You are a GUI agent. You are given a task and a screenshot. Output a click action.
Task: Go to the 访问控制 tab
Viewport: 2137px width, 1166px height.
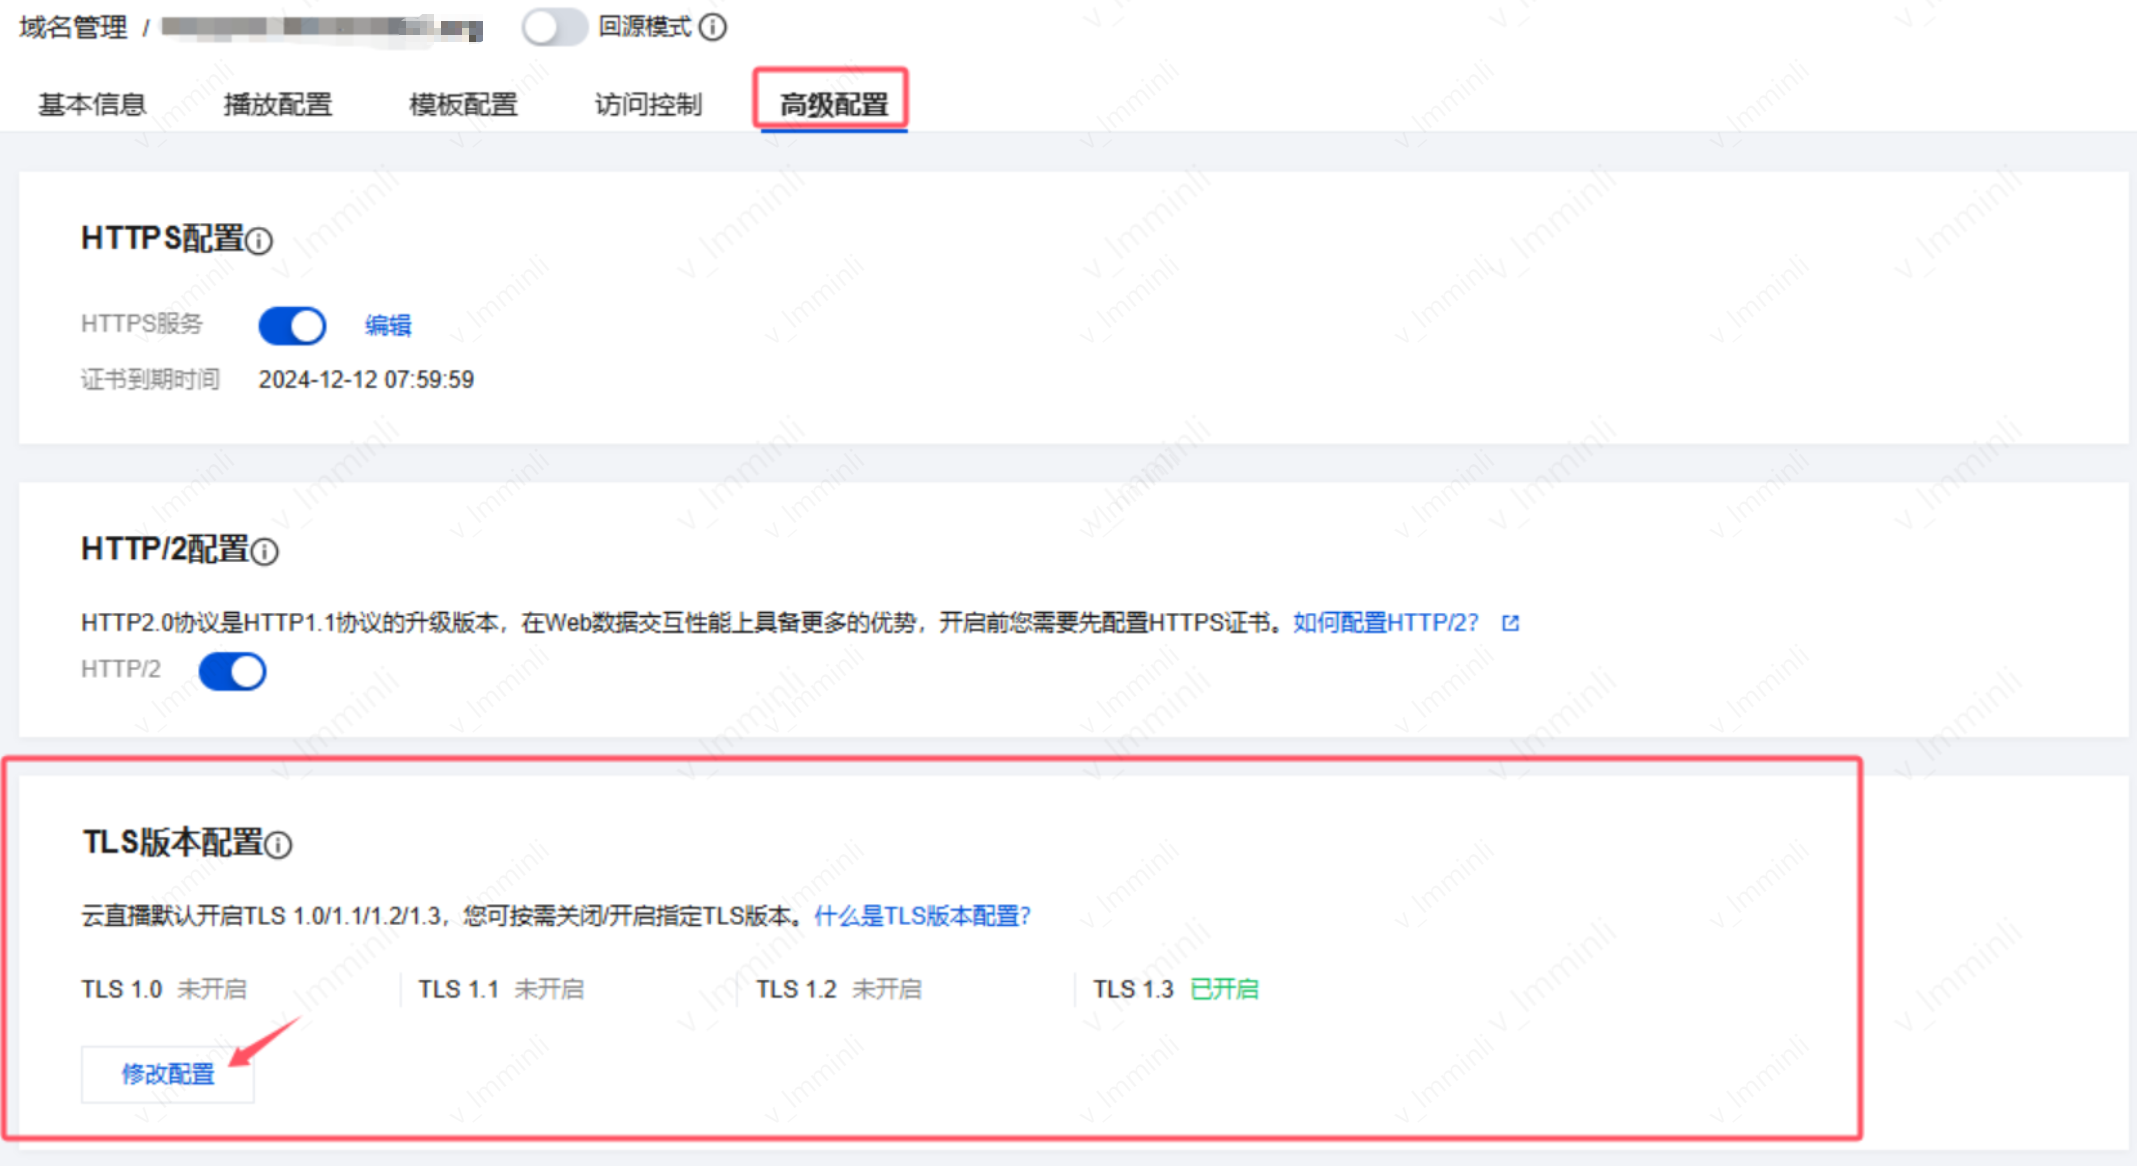[649, 104]
